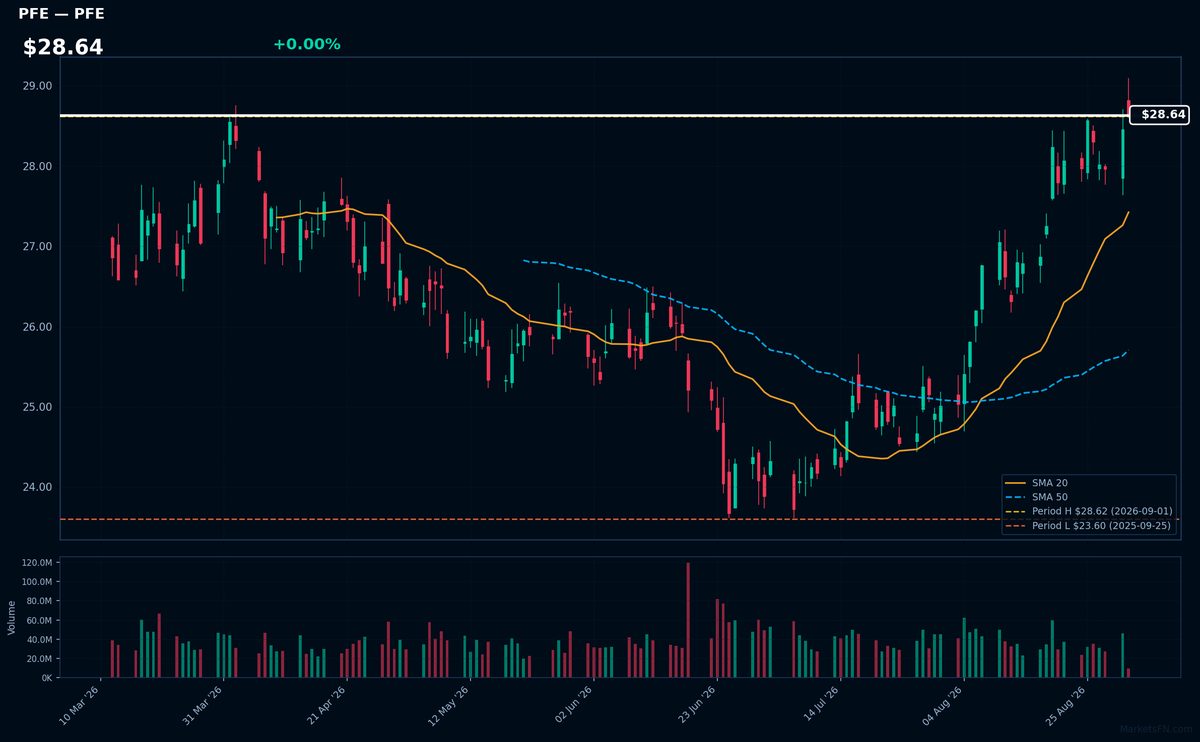Screen dimensions: 1200x742
Task: Click the 100.0M volume axis label
Action: (36, 582)
